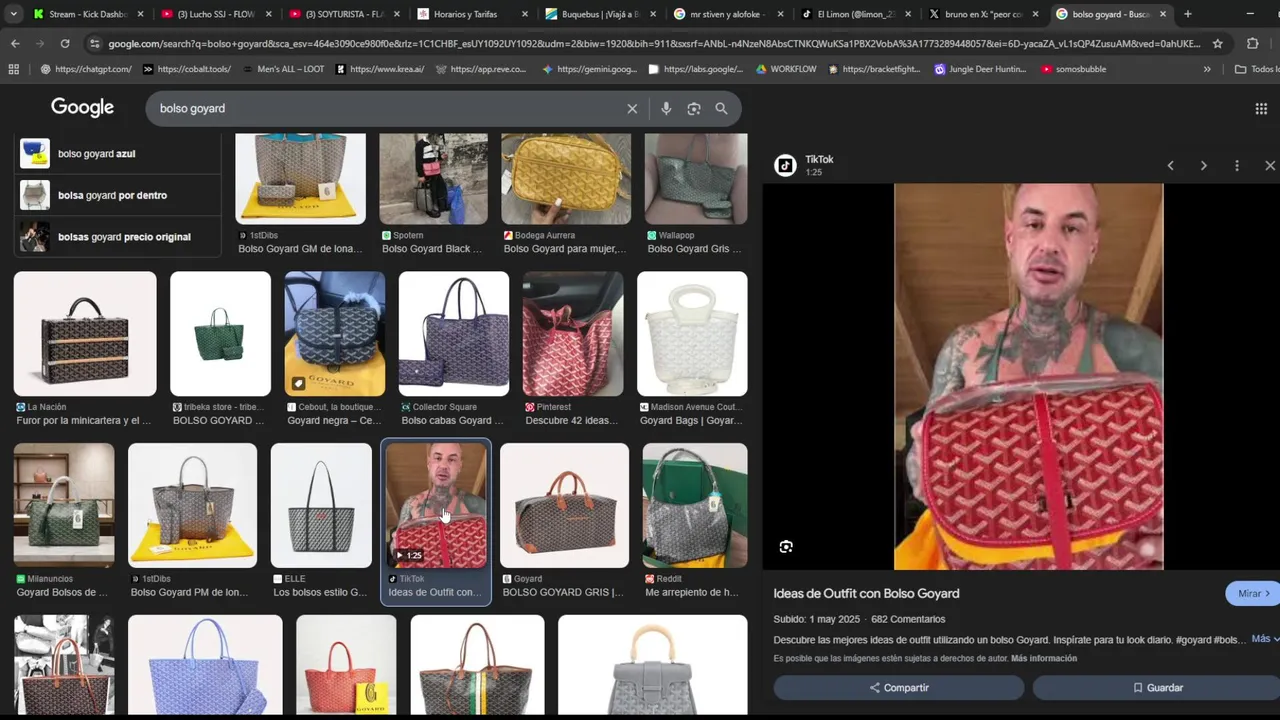Expand description with the Más link
This screenshot has width=1280, height=720.
click(x=1264, y=639)
